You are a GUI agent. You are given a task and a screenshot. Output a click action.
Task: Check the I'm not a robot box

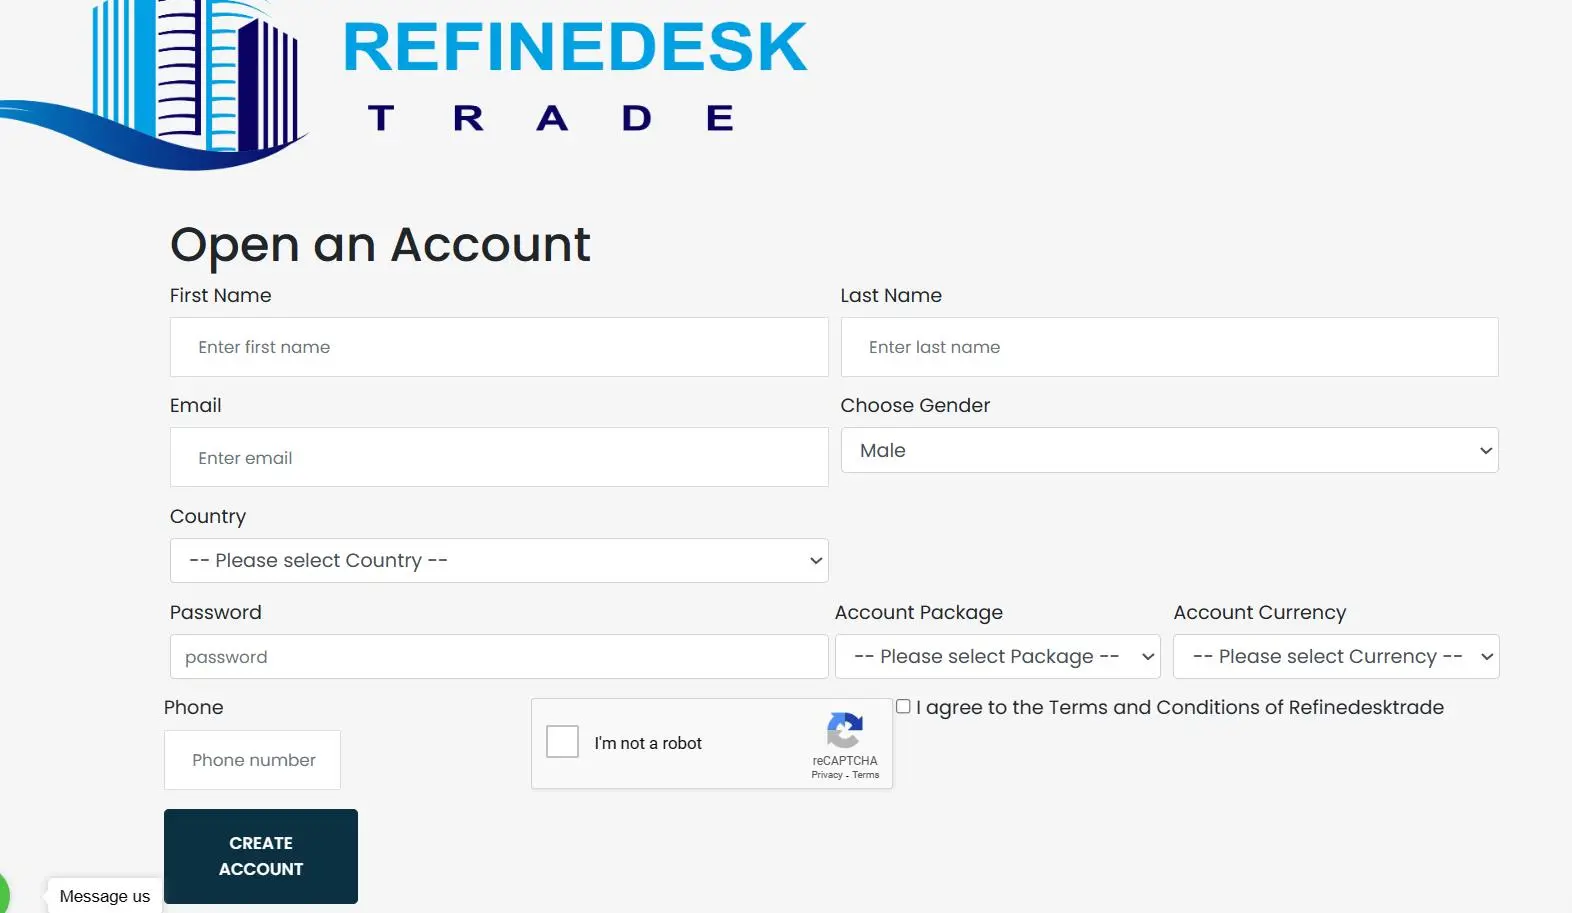pos(562,742)
